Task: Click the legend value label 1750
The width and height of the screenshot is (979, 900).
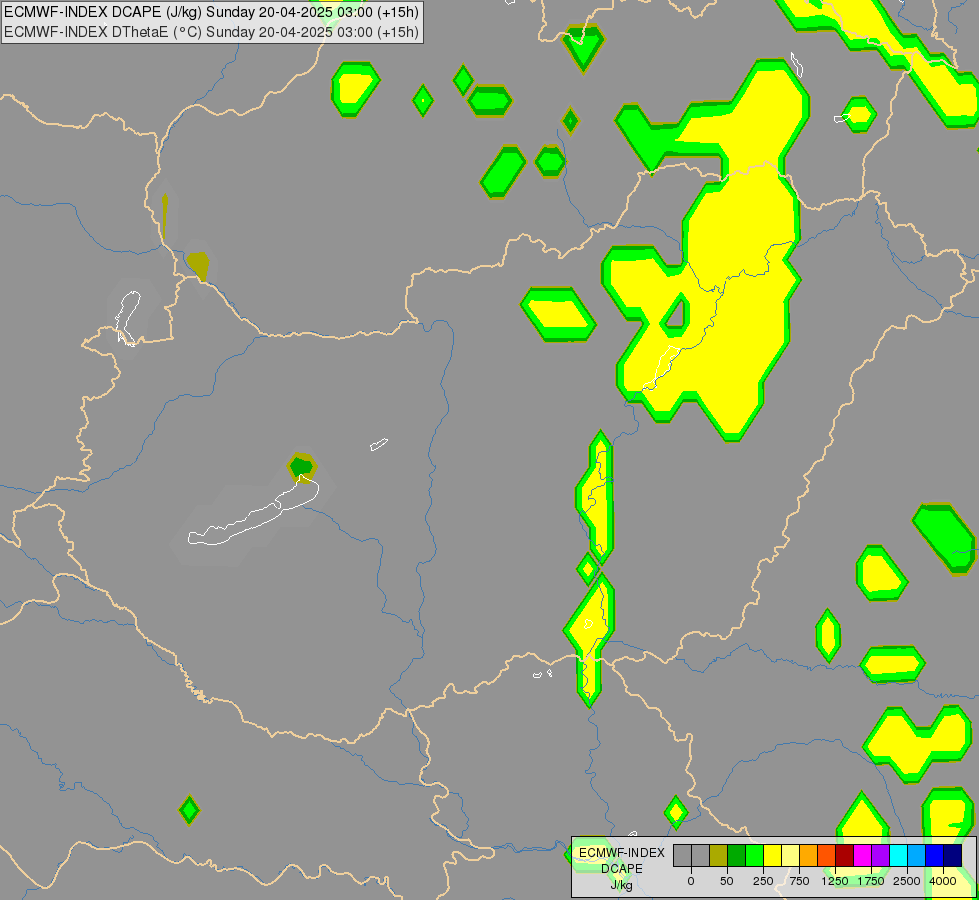Action: pyautogui.click(x=871, y=881)
